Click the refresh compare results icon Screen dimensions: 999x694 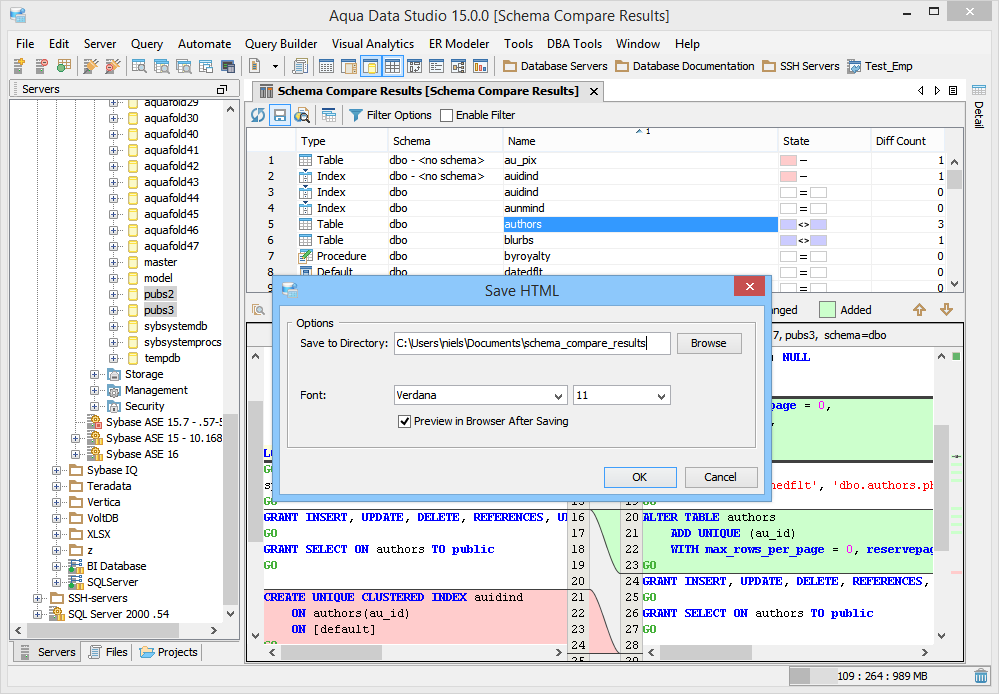point(258,115)
